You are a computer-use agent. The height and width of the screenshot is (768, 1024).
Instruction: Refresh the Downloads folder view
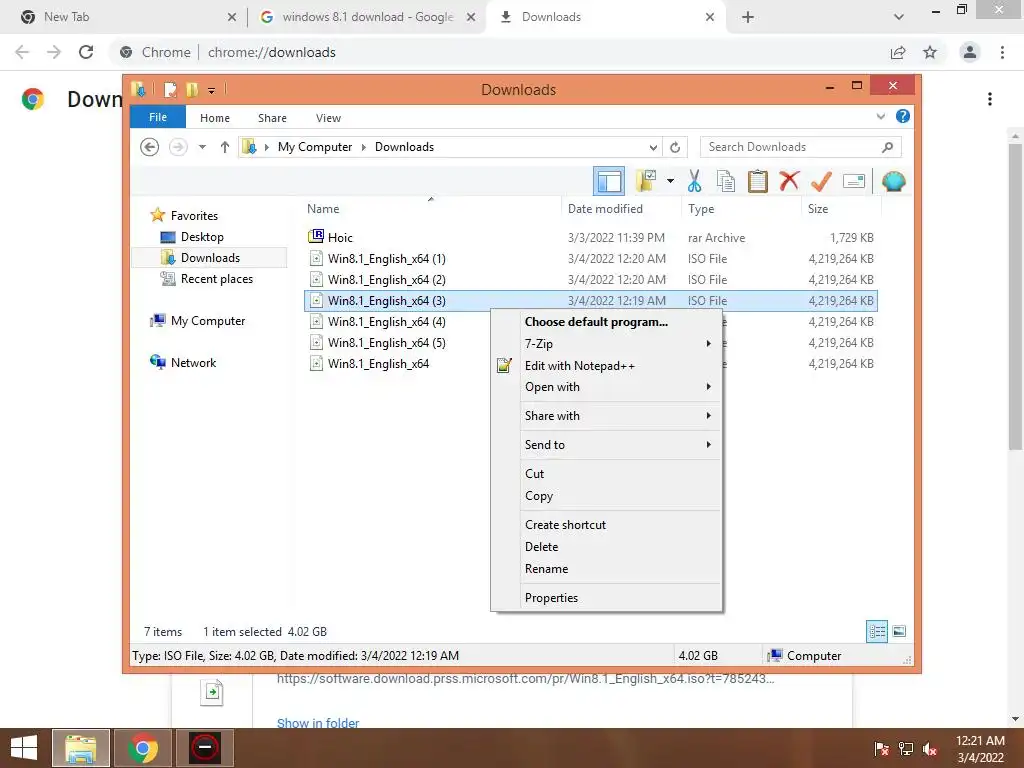pos(675,147)
